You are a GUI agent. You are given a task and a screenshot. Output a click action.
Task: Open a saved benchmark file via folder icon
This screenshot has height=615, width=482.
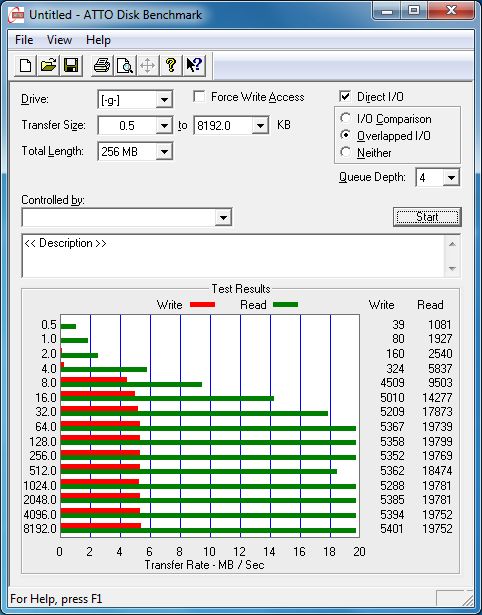pos(49,65)
